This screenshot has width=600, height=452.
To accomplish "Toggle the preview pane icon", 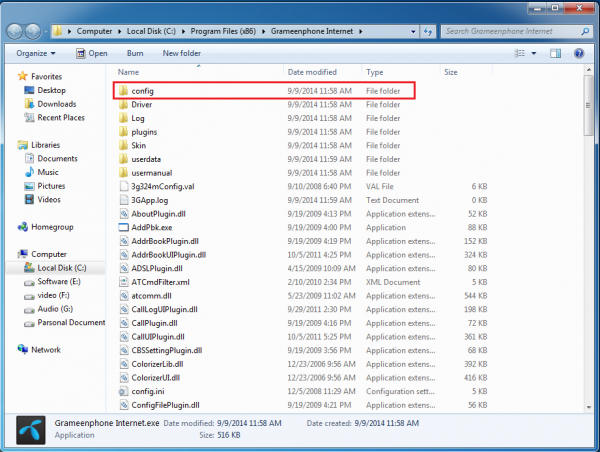I will (555, 53).
